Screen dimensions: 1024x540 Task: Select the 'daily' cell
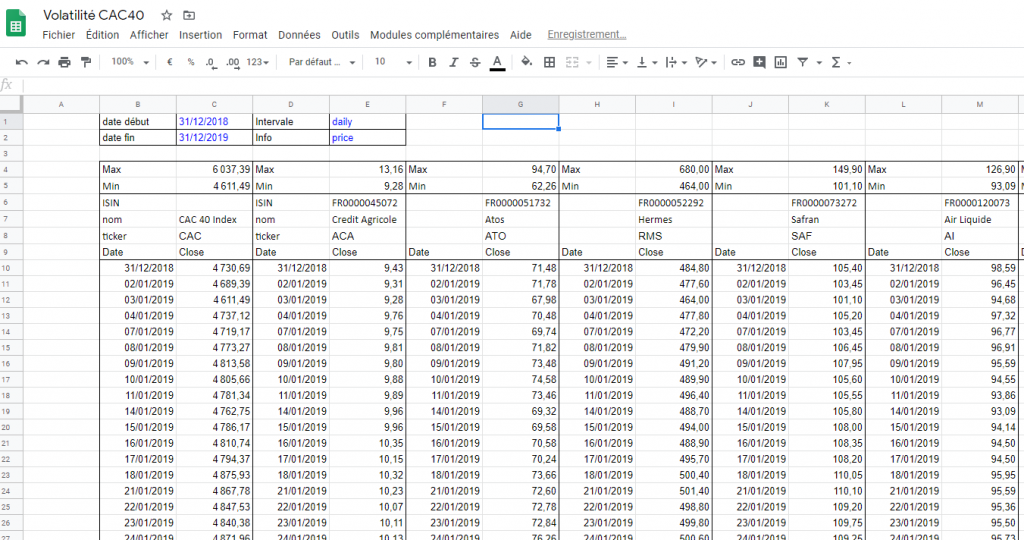(367, 121)
